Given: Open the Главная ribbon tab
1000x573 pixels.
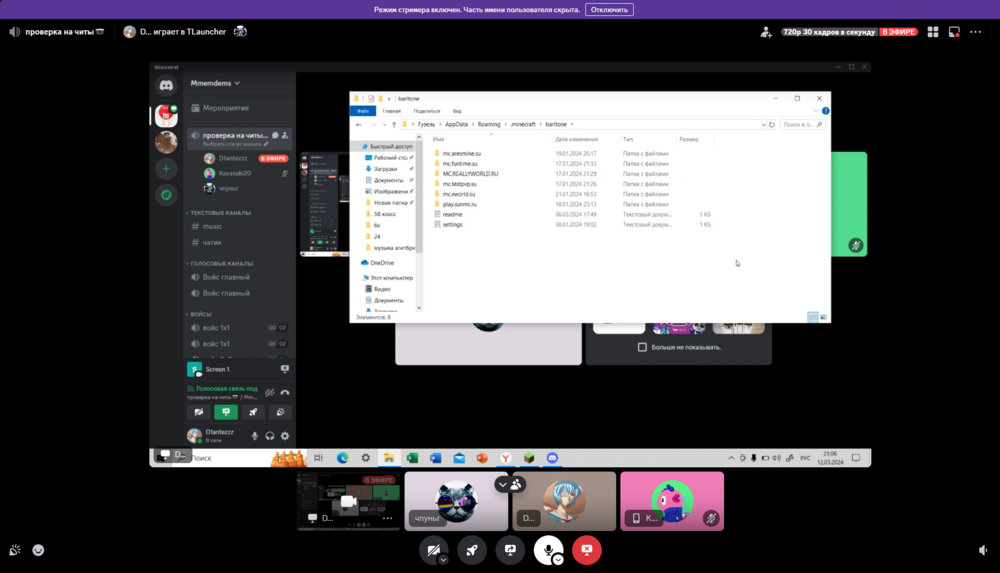Looking at the screenshot, I should (392, 111).
